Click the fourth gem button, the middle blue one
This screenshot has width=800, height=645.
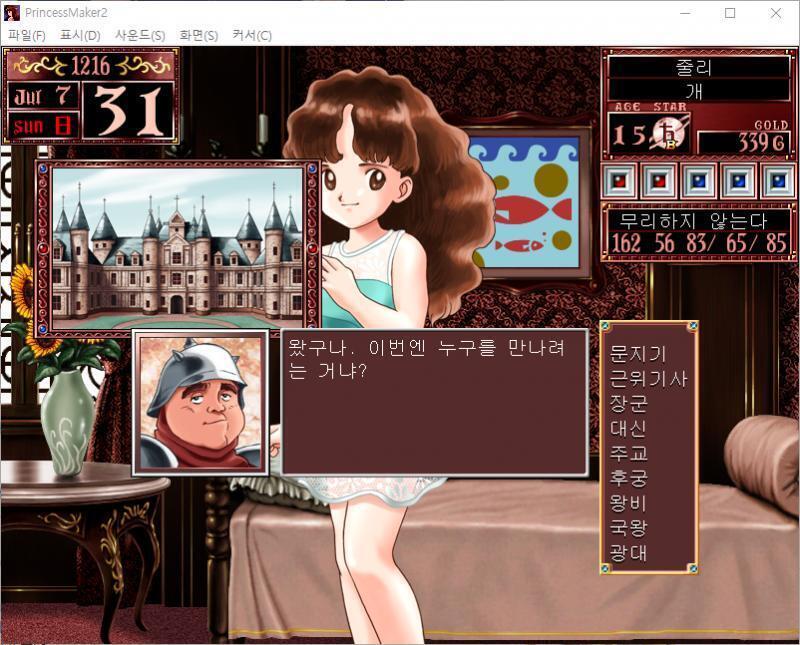click(x=738, y=181)
